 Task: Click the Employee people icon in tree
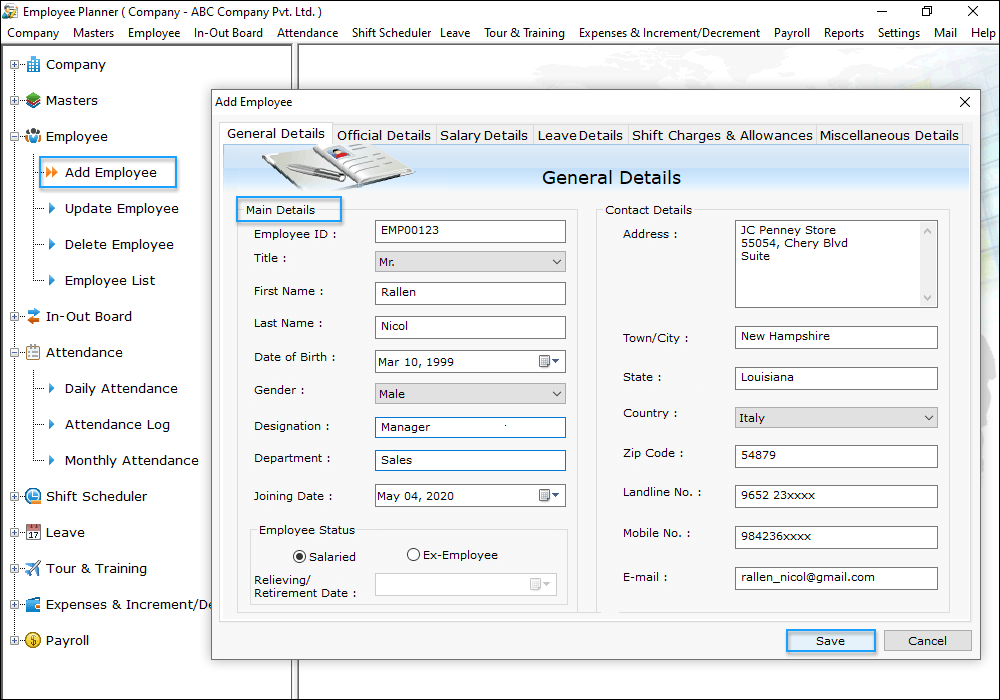33,136
